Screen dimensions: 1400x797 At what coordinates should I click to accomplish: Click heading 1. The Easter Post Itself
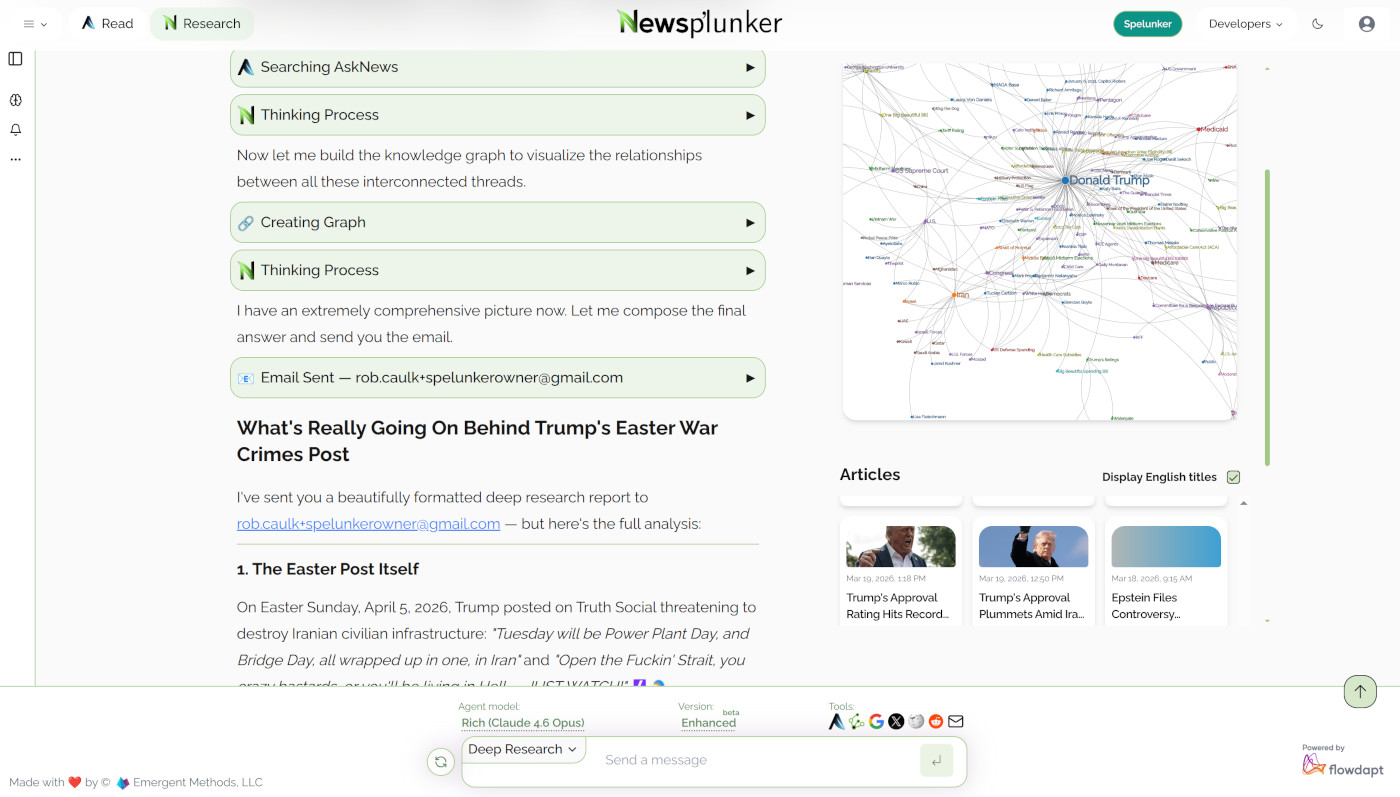(x=328, y=569)
